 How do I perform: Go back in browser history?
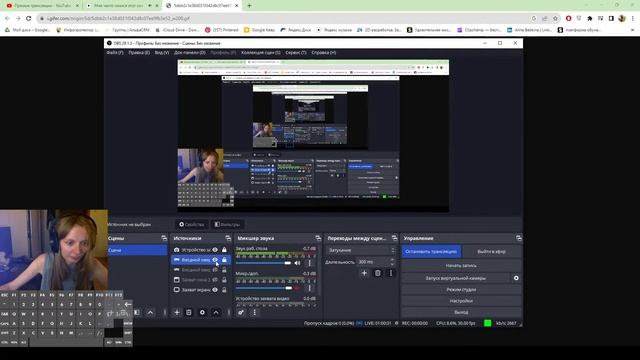pyautogui.click(x=7, y=18)
